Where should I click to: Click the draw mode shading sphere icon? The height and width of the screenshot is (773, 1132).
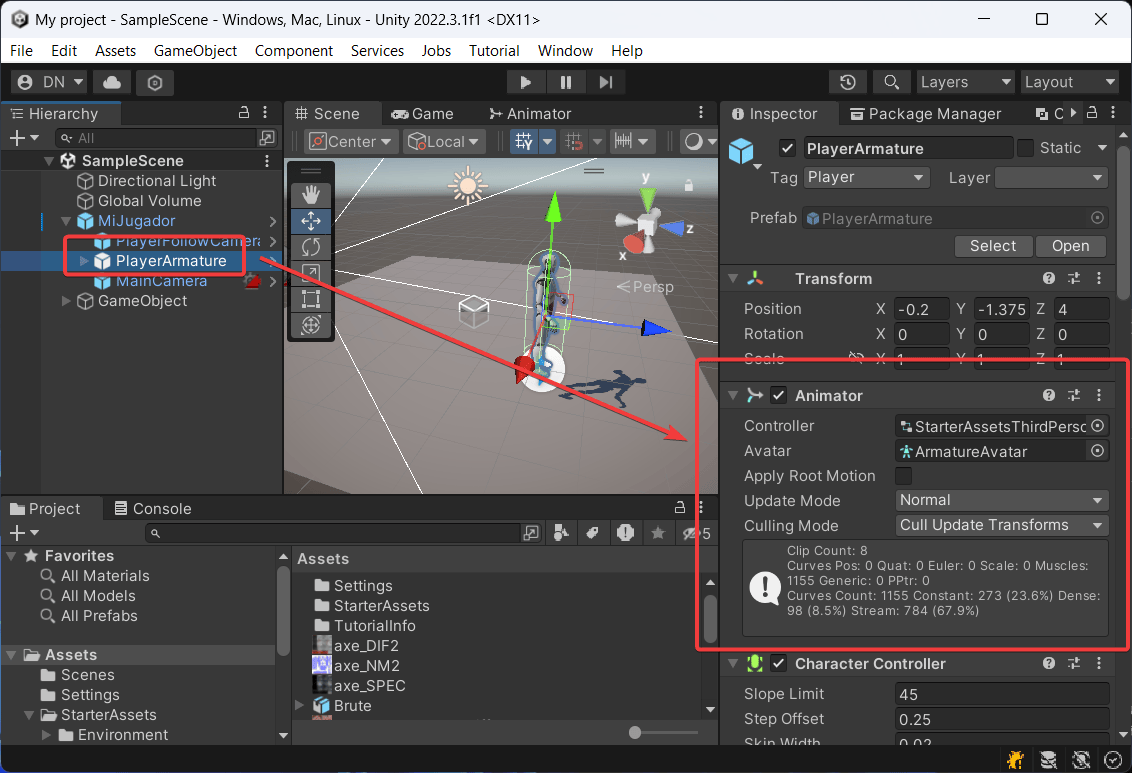pos(693,141)
